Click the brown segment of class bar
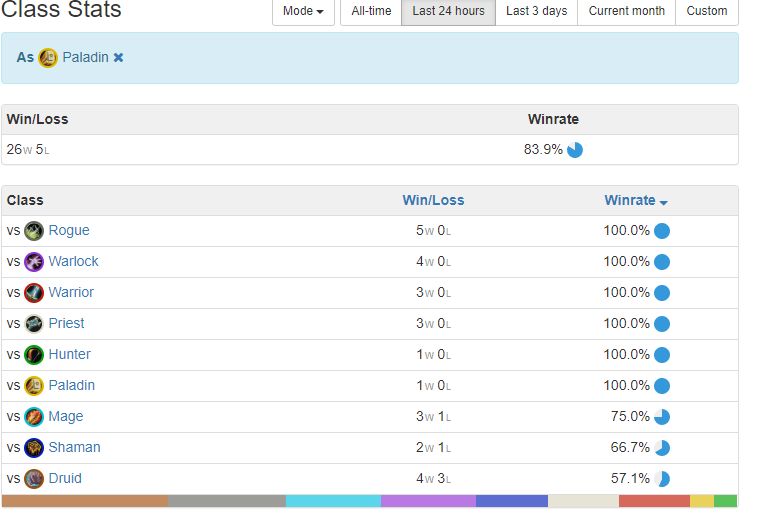Viewport: 764px width, 511px height. tap(85, 501)
